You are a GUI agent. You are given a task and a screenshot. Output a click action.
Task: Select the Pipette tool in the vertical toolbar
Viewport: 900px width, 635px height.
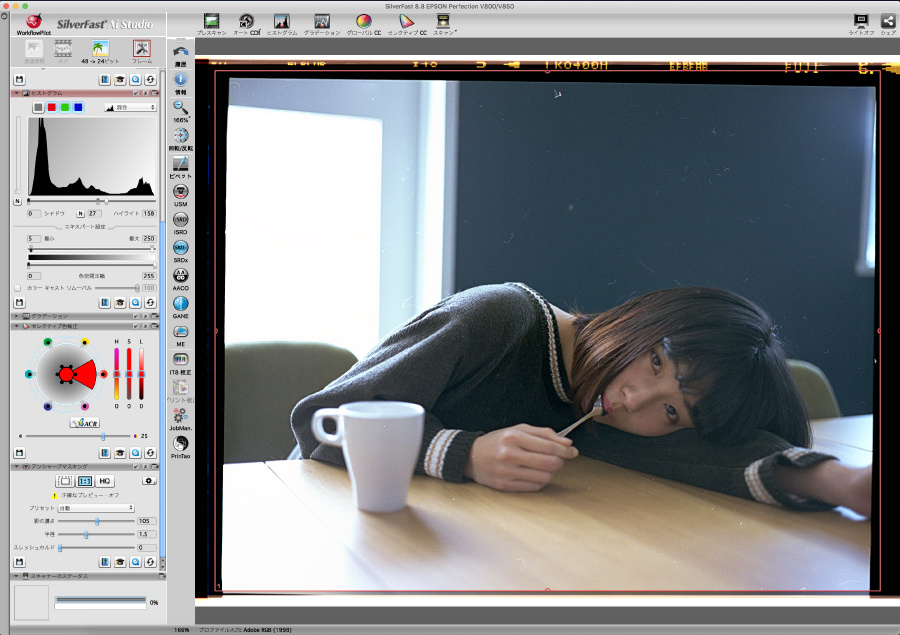(x=181, y=164)
